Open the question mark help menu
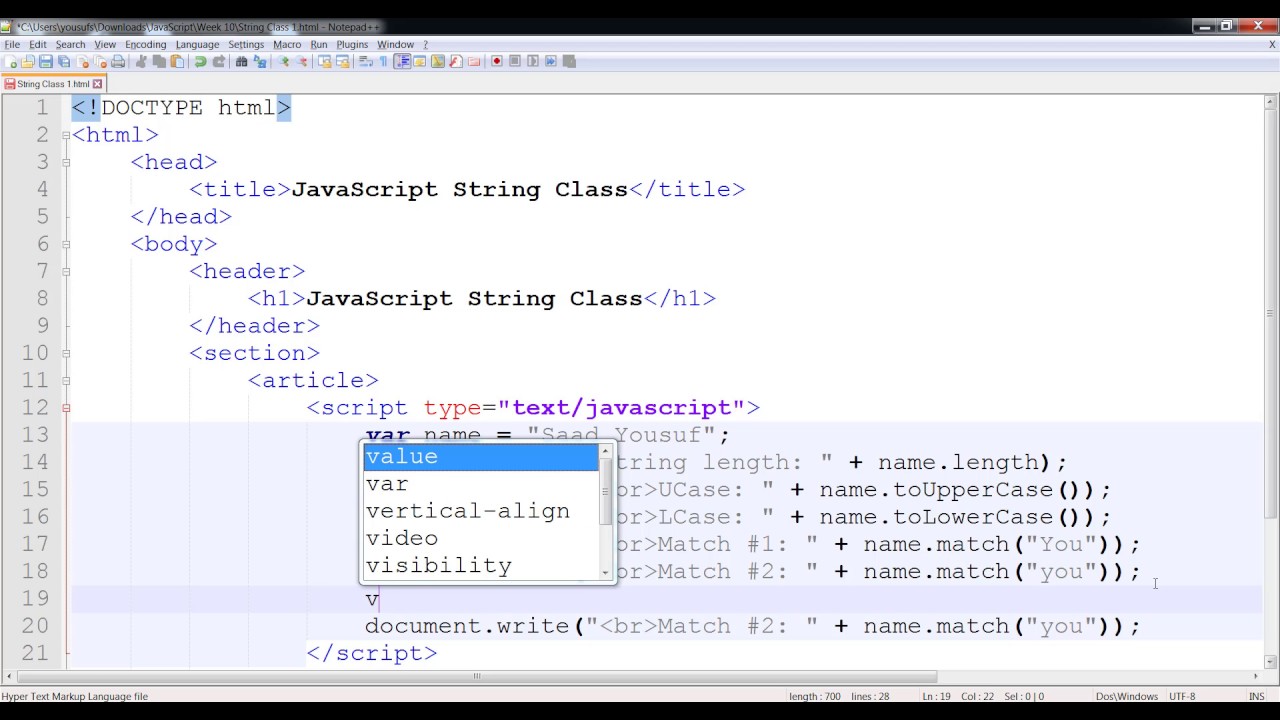This screenshot has width=1280, height=720. point(425,44)
